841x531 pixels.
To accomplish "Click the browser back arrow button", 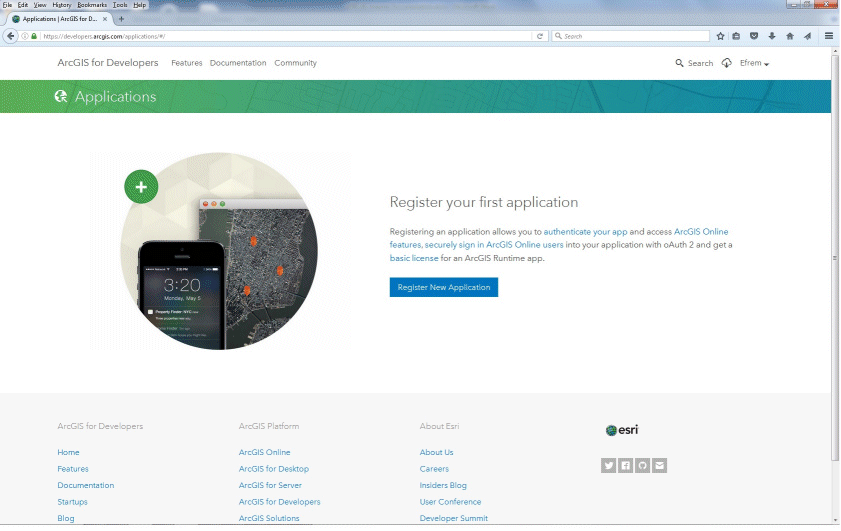I will click(x=10, y=36).
